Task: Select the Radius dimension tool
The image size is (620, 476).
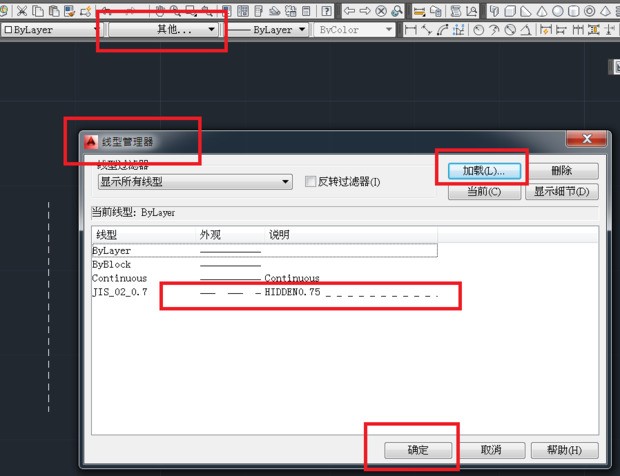Action: 478,30
